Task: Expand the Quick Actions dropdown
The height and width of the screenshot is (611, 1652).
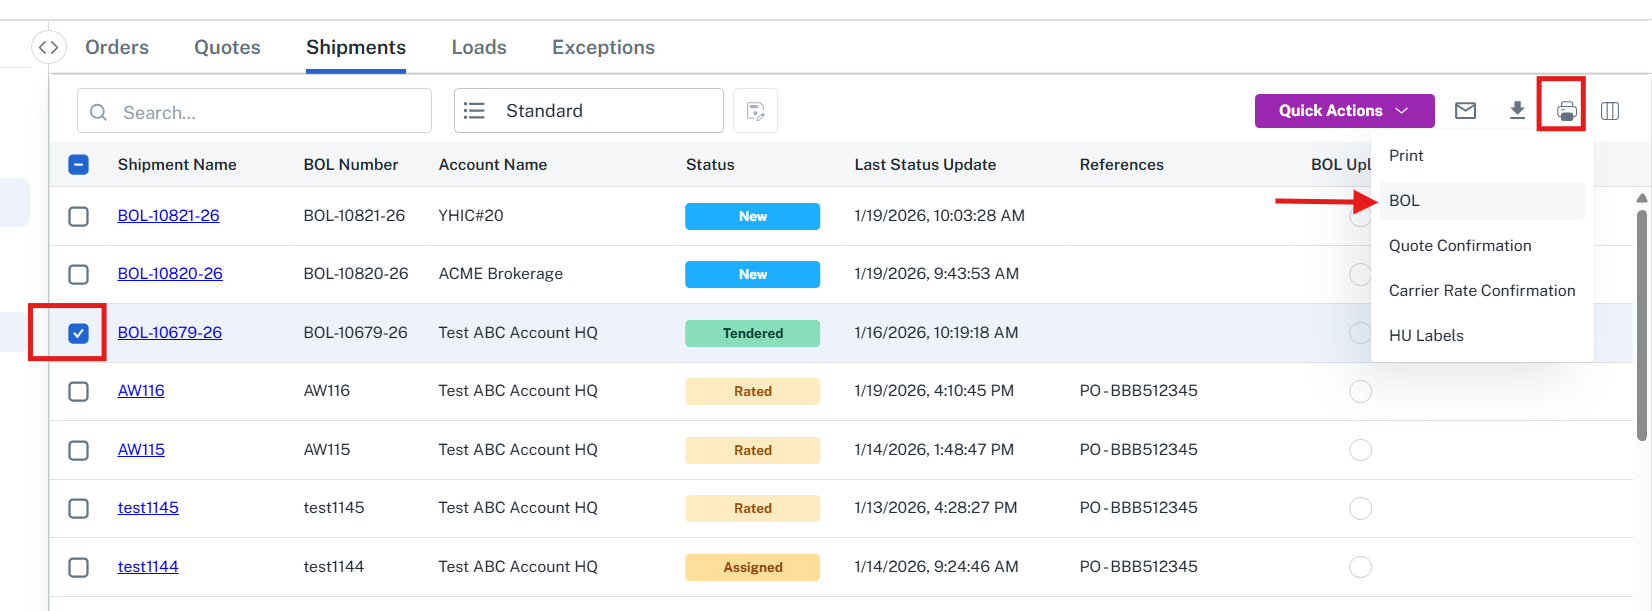Action: pyautogui.click(x=1344, y=111)
